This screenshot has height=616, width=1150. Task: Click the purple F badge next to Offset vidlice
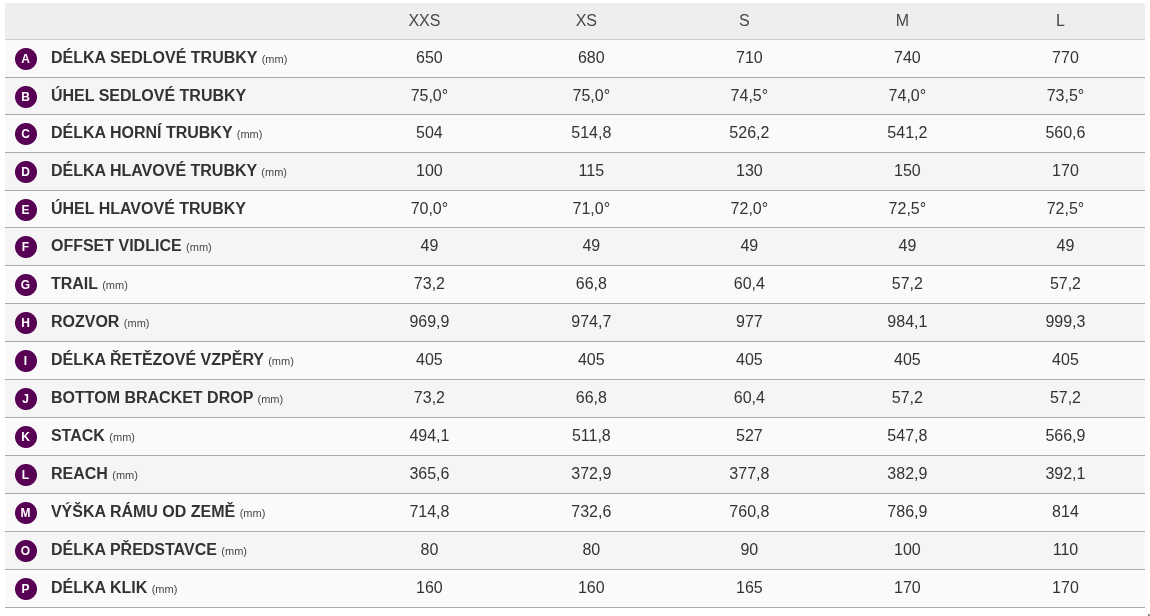coord(26,247)
